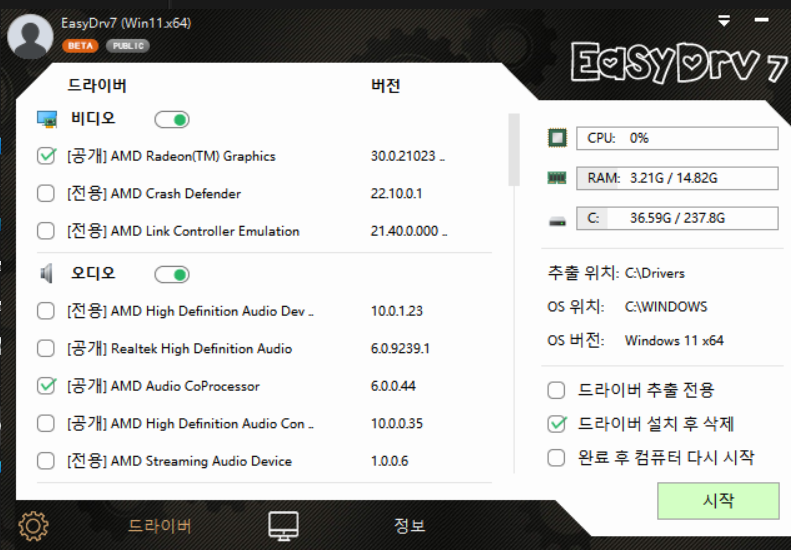791x550 pixels.
Task: Enable 드라이버 추출 전용 option
Action: [556, 390]
